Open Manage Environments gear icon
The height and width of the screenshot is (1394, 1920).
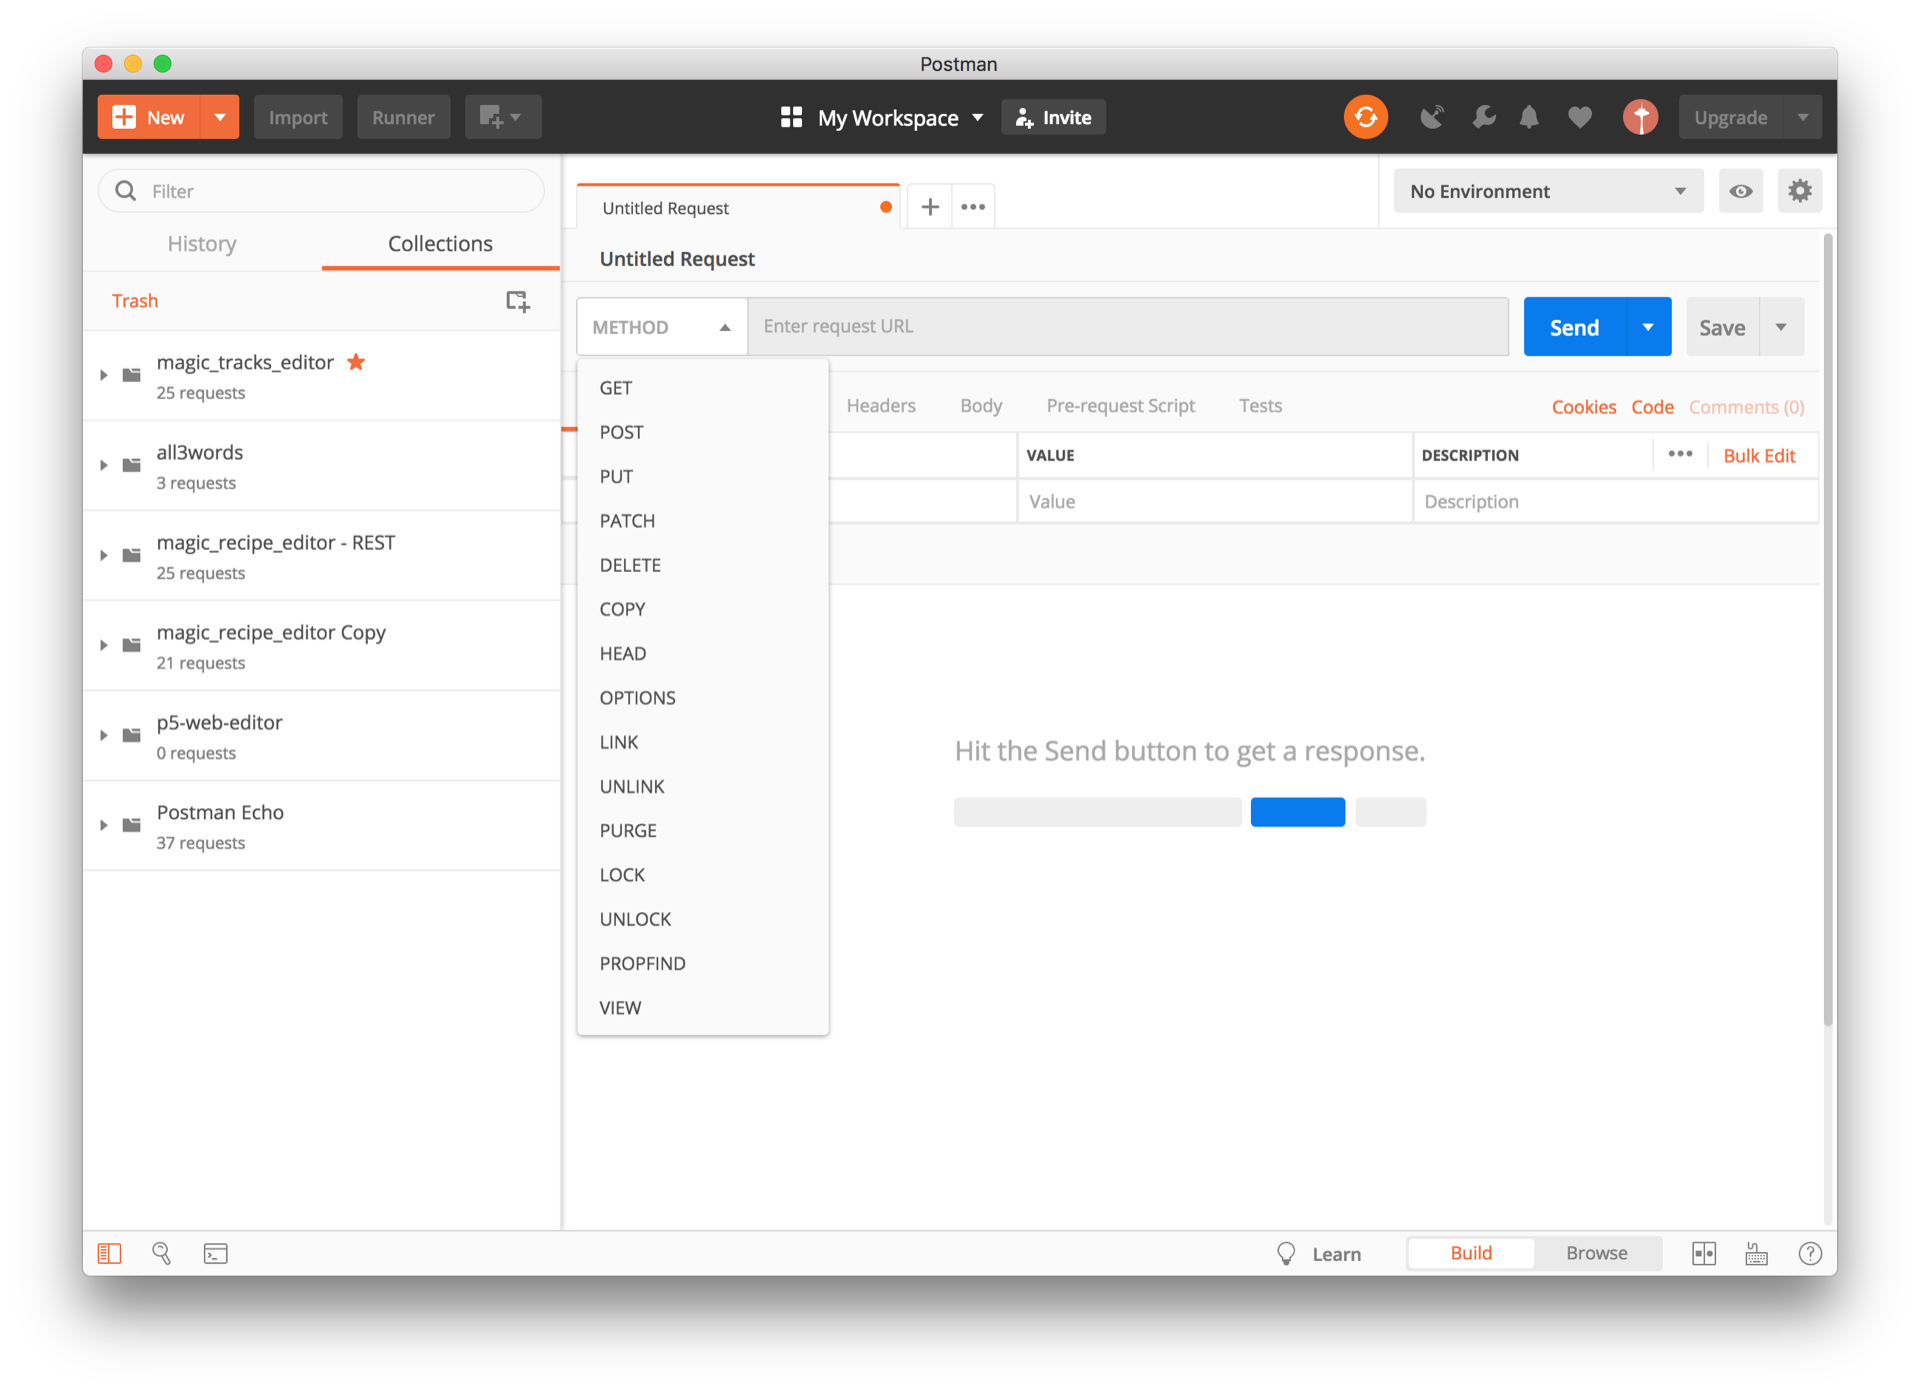click(x=1799, y=191)
